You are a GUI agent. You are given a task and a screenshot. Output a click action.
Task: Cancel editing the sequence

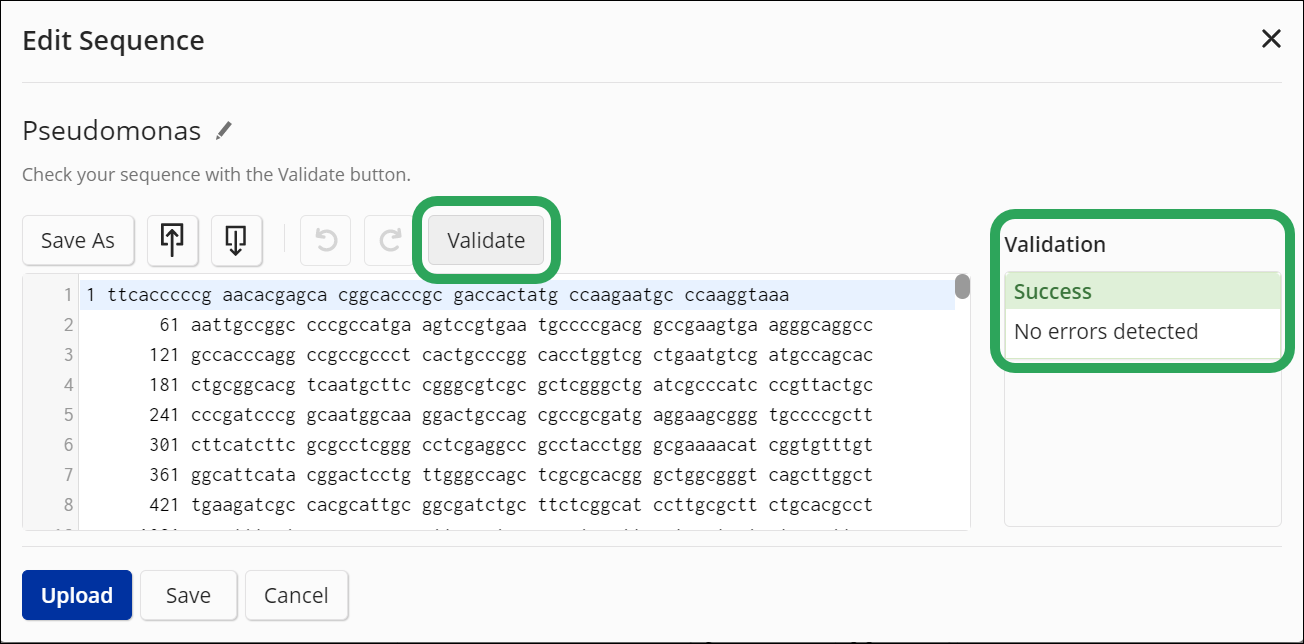pos(296,595)
